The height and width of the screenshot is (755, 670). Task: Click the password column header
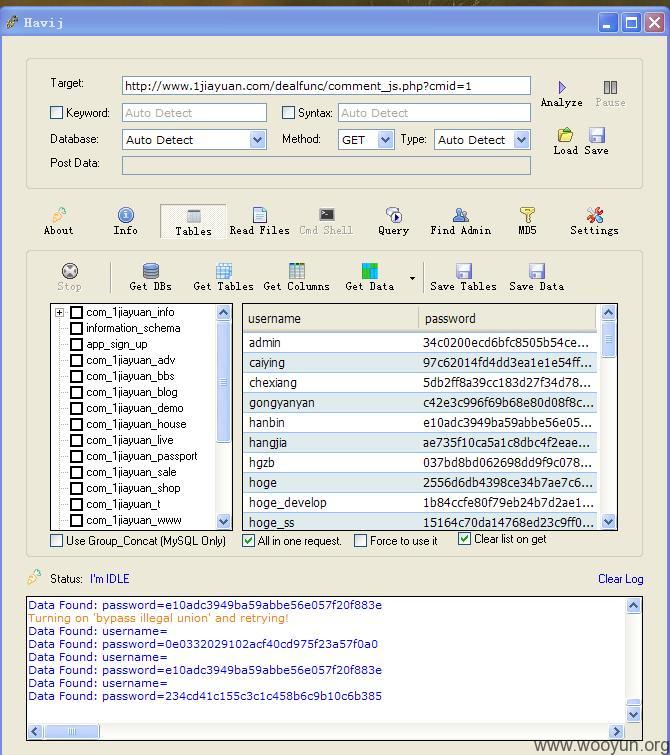click(508, 318)
